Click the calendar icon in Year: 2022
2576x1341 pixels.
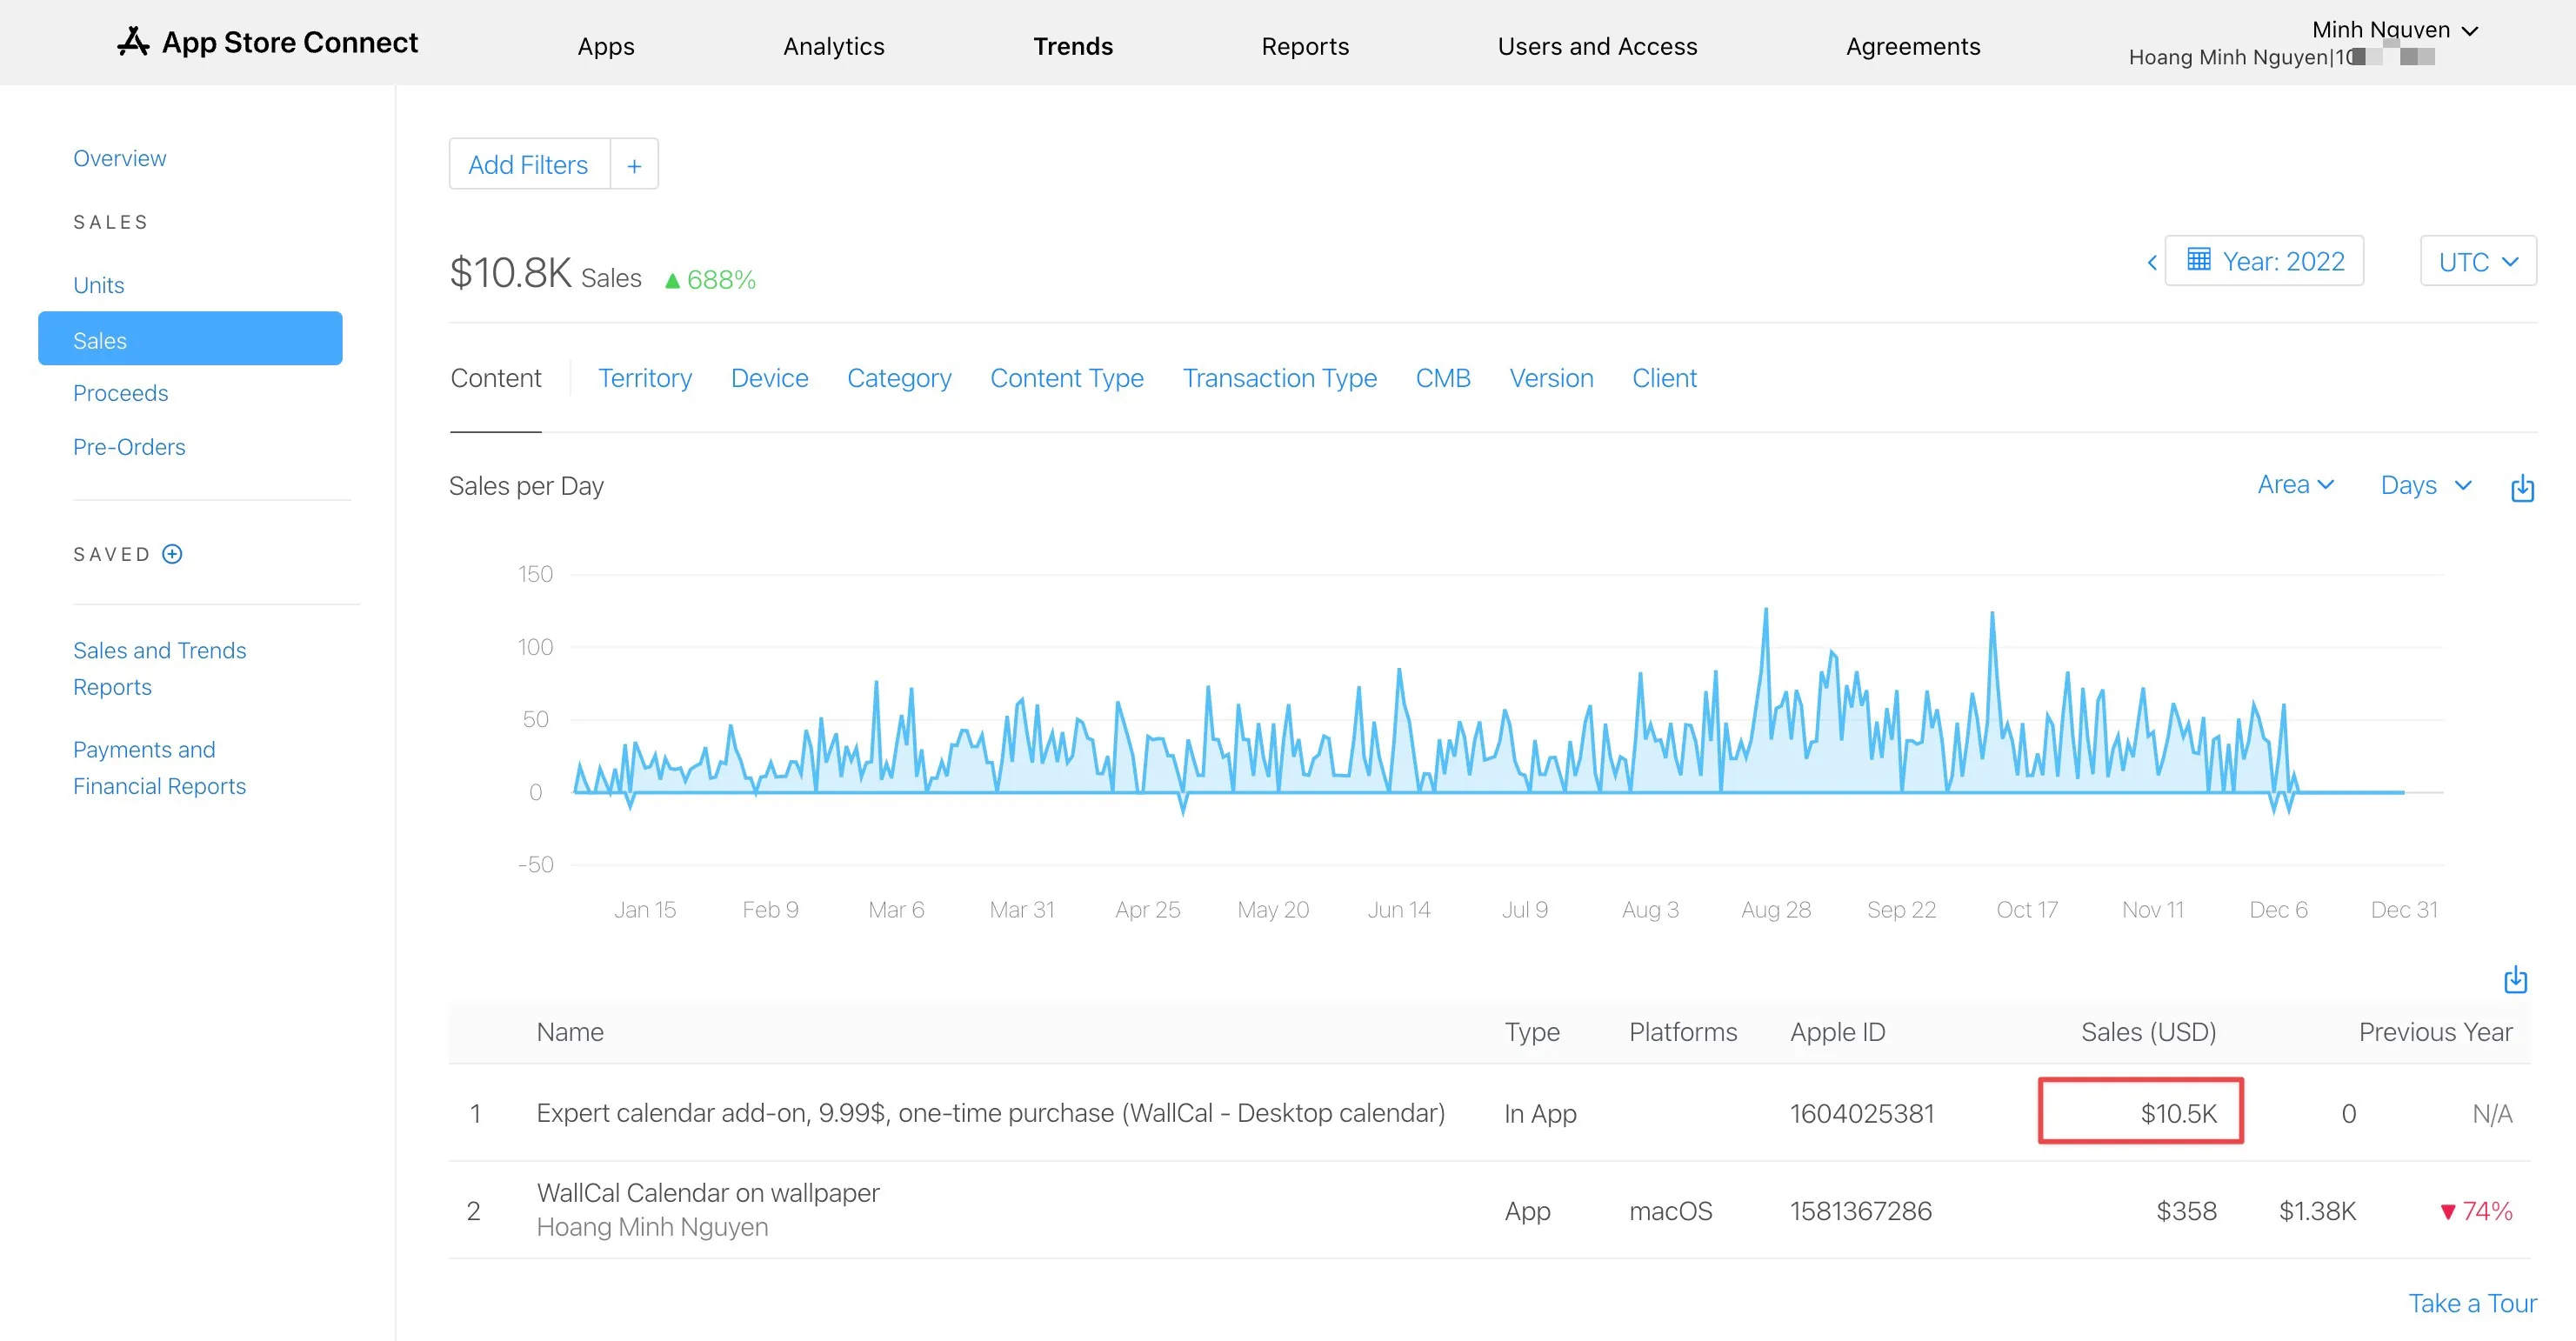(2199, 260)
